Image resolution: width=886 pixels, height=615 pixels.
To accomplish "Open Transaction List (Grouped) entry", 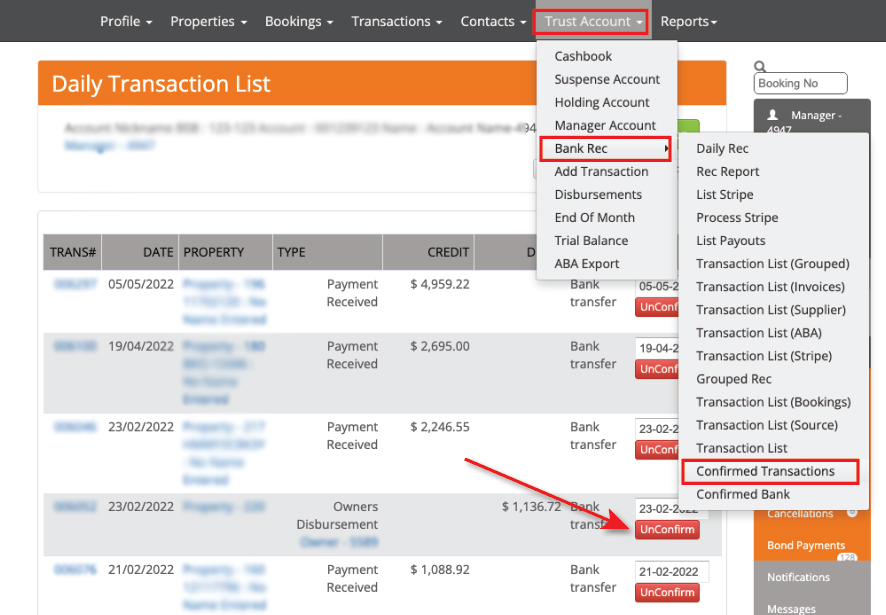I will 772,264.
